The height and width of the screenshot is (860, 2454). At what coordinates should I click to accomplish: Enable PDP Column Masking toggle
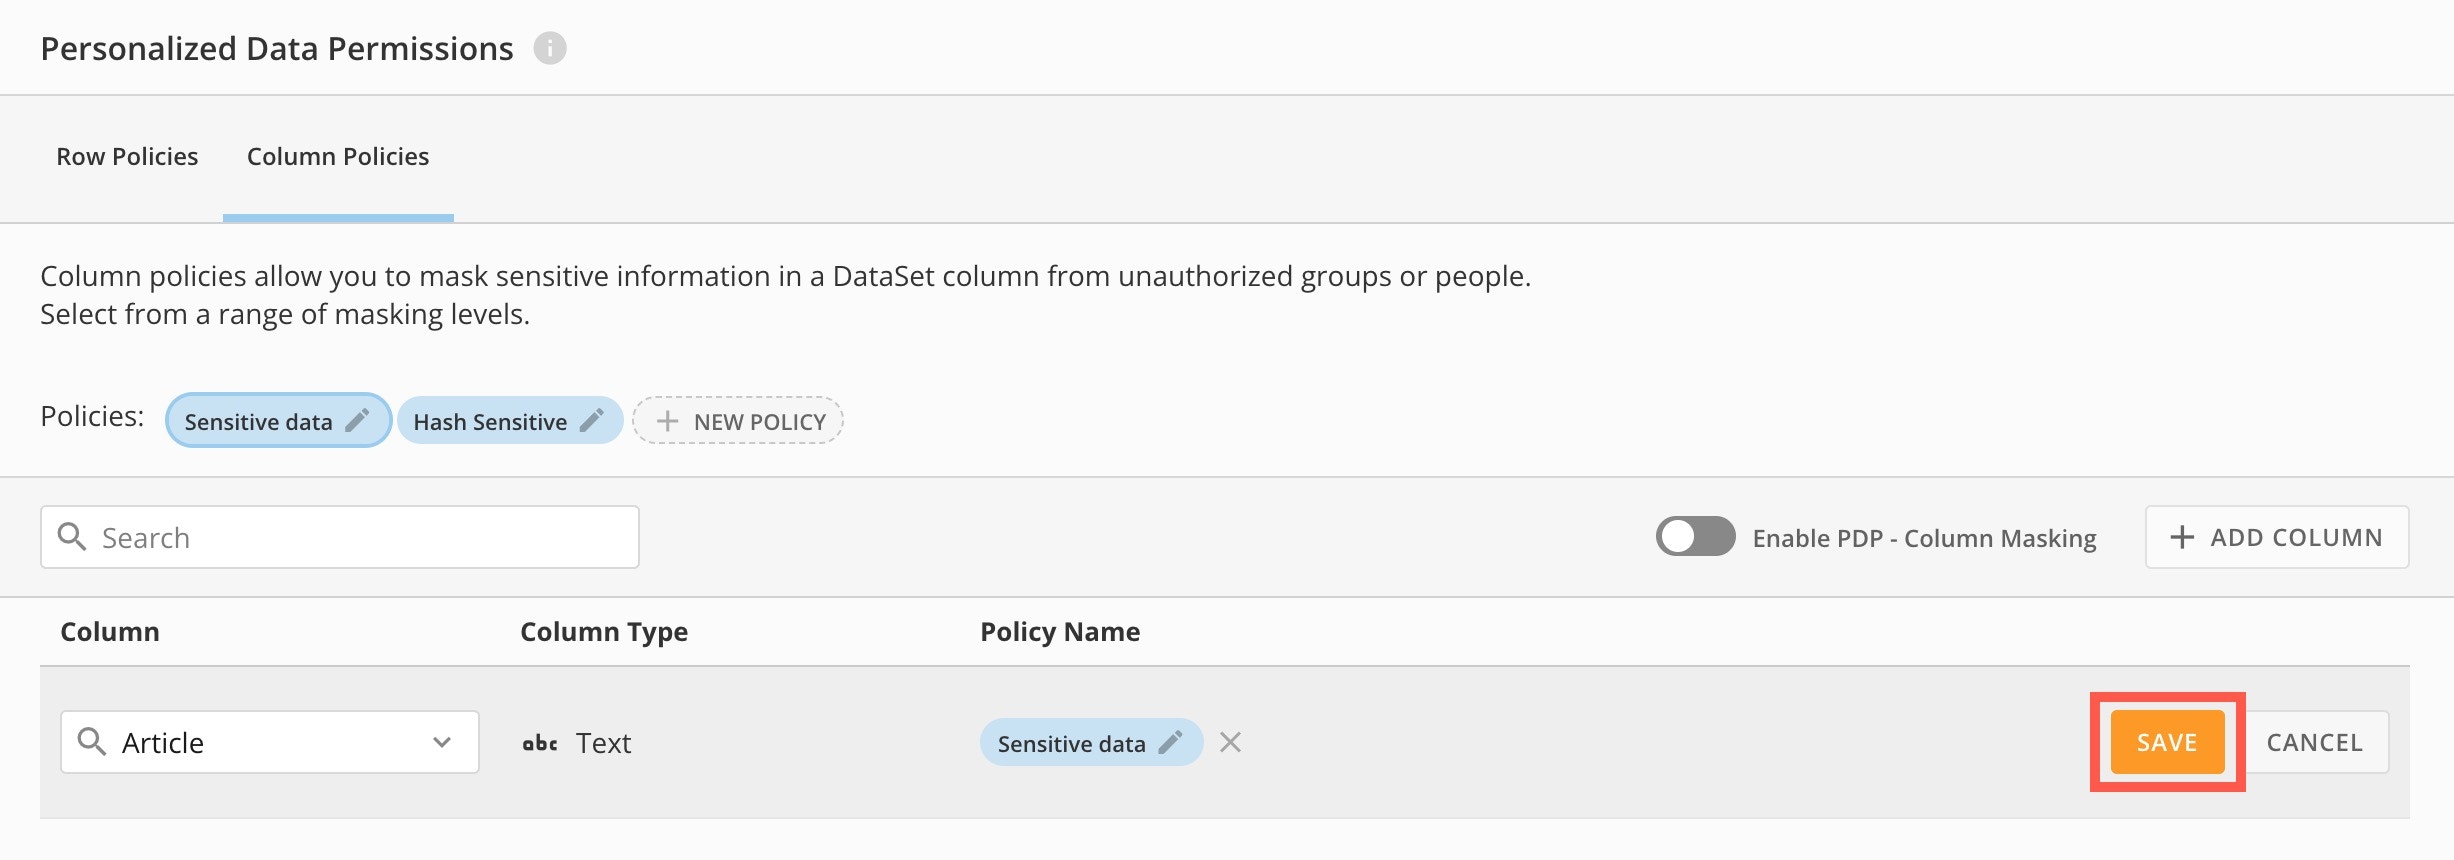click(x=1695, y=537)
